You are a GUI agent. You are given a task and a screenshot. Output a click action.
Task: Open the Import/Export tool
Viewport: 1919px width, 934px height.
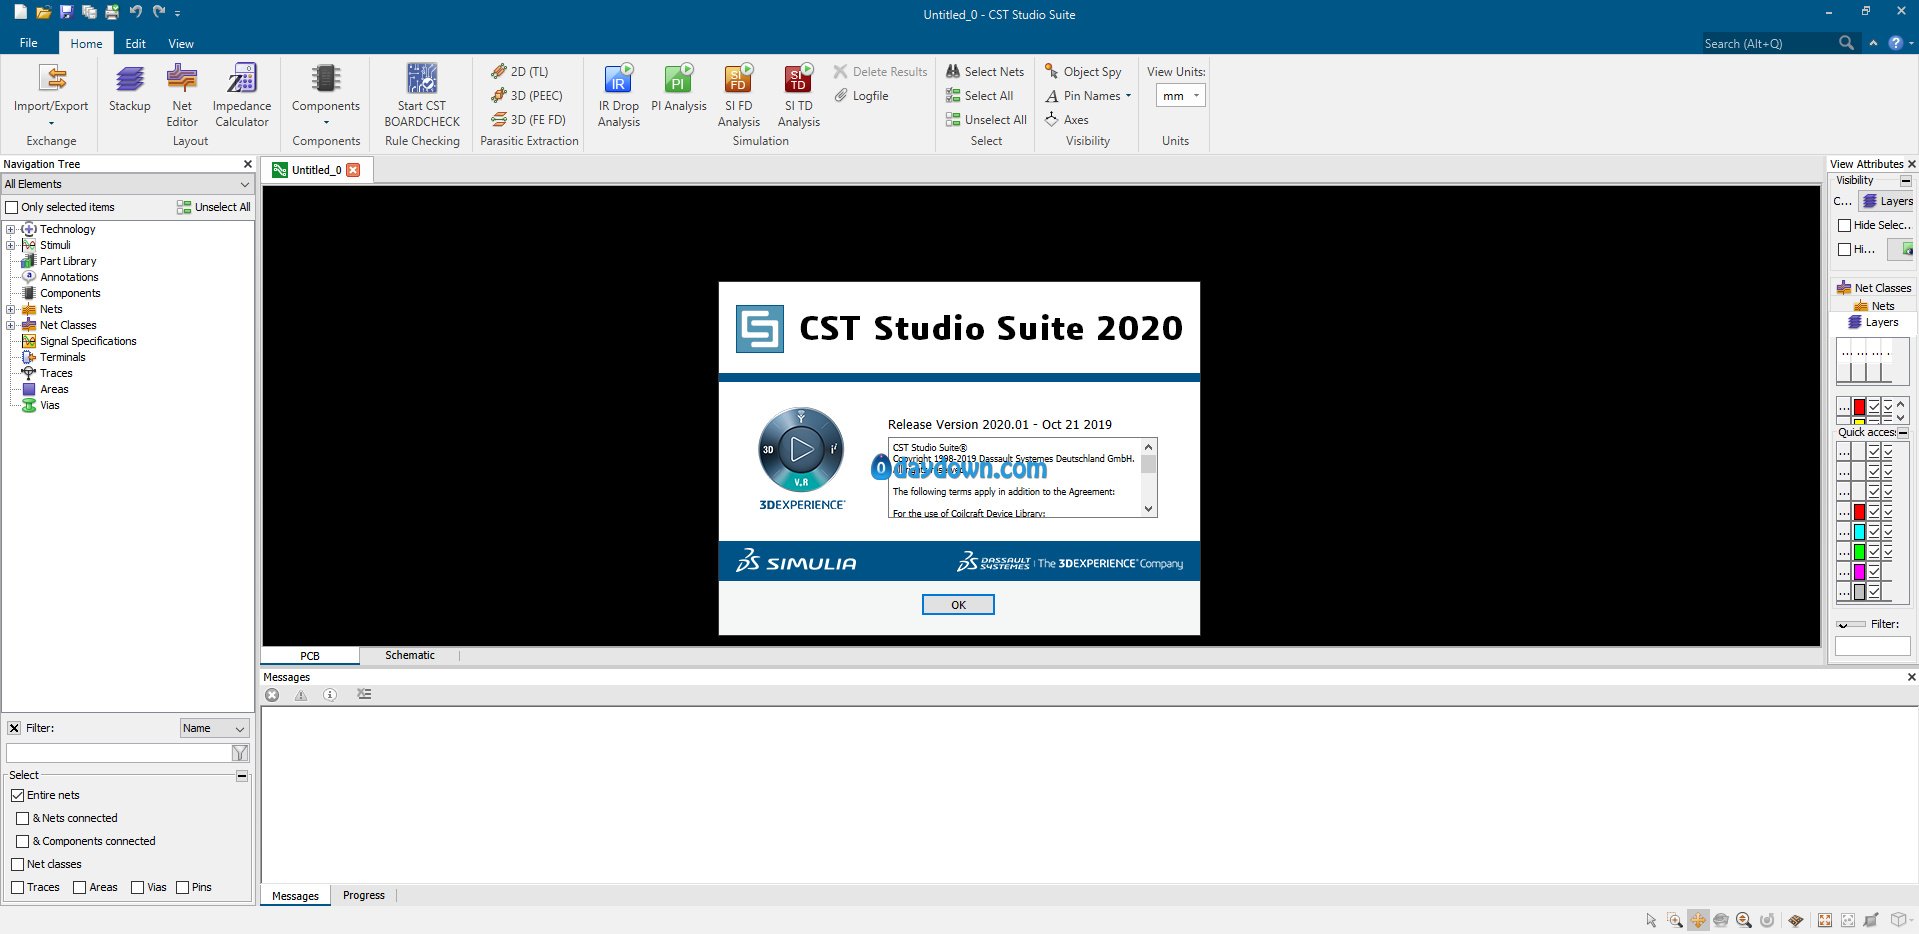(51, 94)
